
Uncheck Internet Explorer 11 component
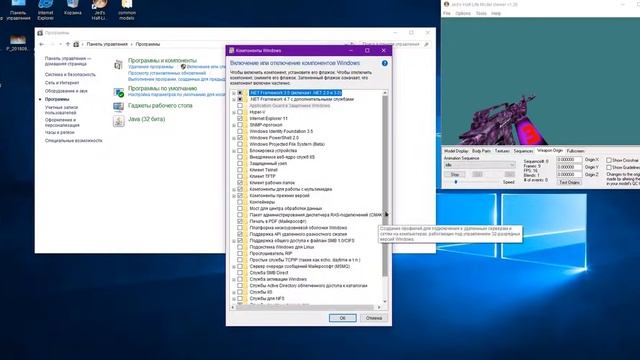[x=240, y=119]
